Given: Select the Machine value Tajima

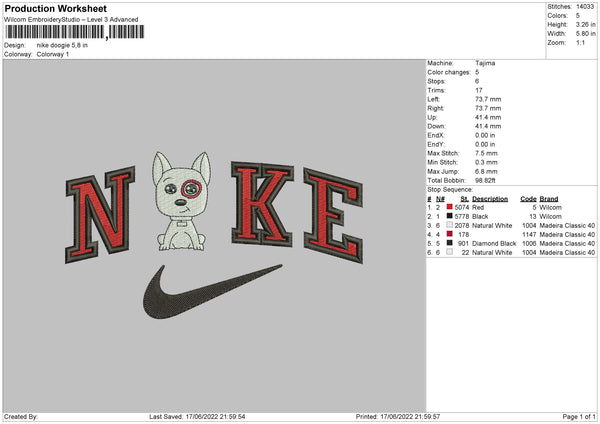Looking at the screenshot, I should (x=485, y=63).
